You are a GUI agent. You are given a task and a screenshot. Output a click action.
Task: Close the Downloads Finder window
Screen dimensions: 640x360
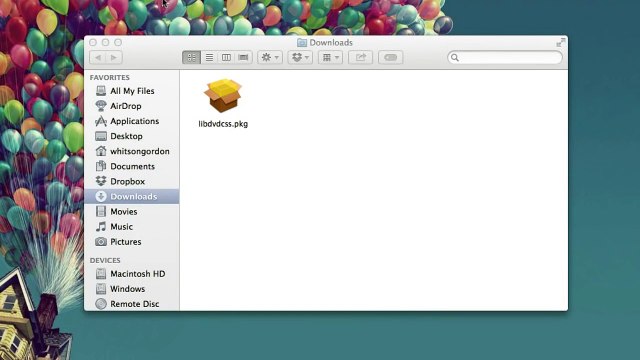tap(93, 42)
